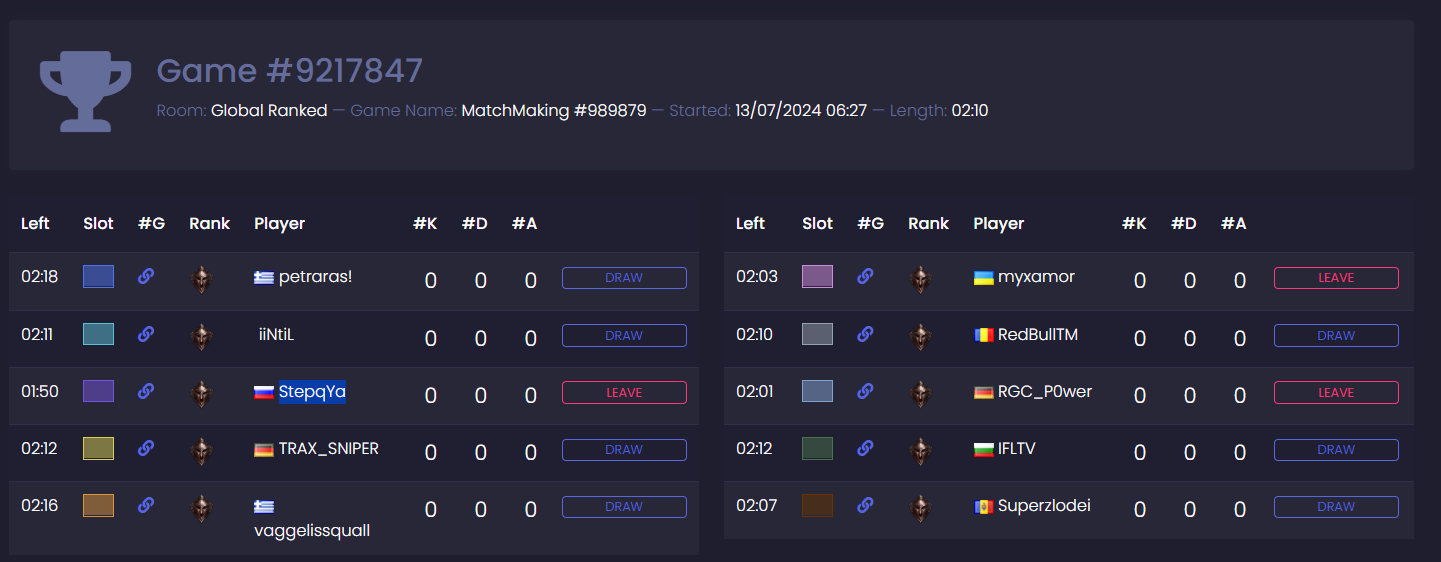Open the RGC_P0wer player name link
The image size is (1441, 562).
coord(1045,391)
